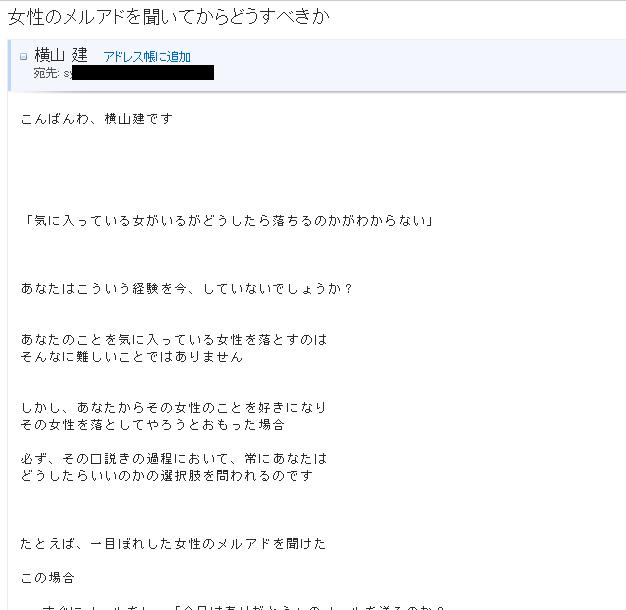Click the line その女性を落としてやろうとおもった場合
Viewport: 626px width, 610px height.
coord(153,424)
